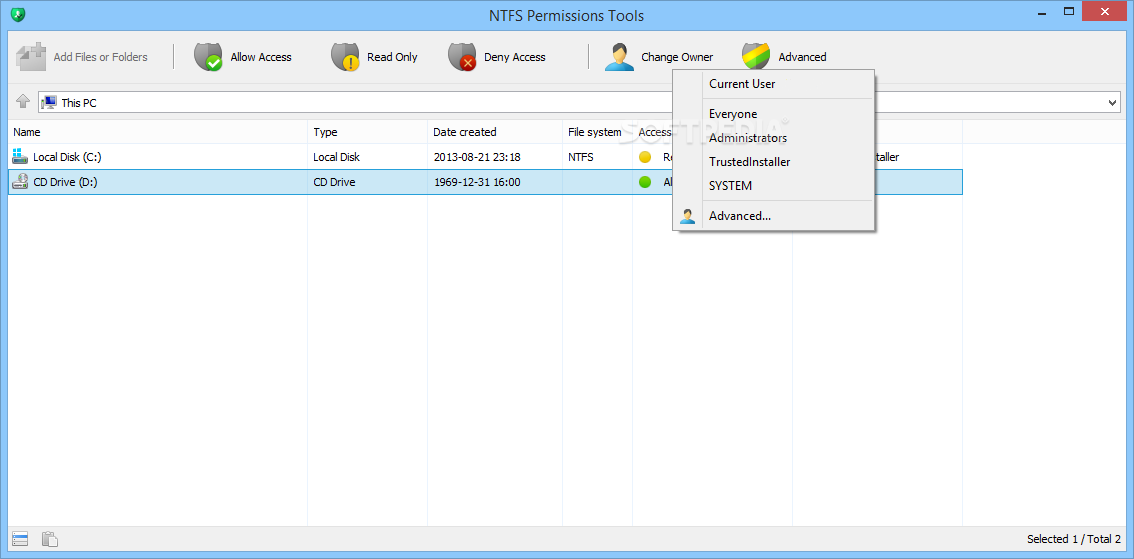This screenshot has width=1134, height=559.
Task: Click the Advanced toolbar button label
Action: (802, 57)
